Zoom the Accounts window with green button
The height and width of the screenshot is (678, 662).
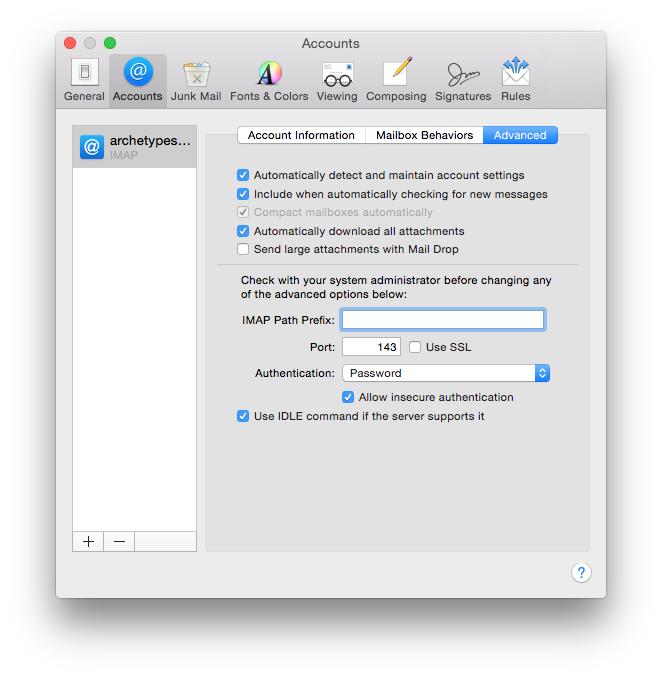(110, 43)
